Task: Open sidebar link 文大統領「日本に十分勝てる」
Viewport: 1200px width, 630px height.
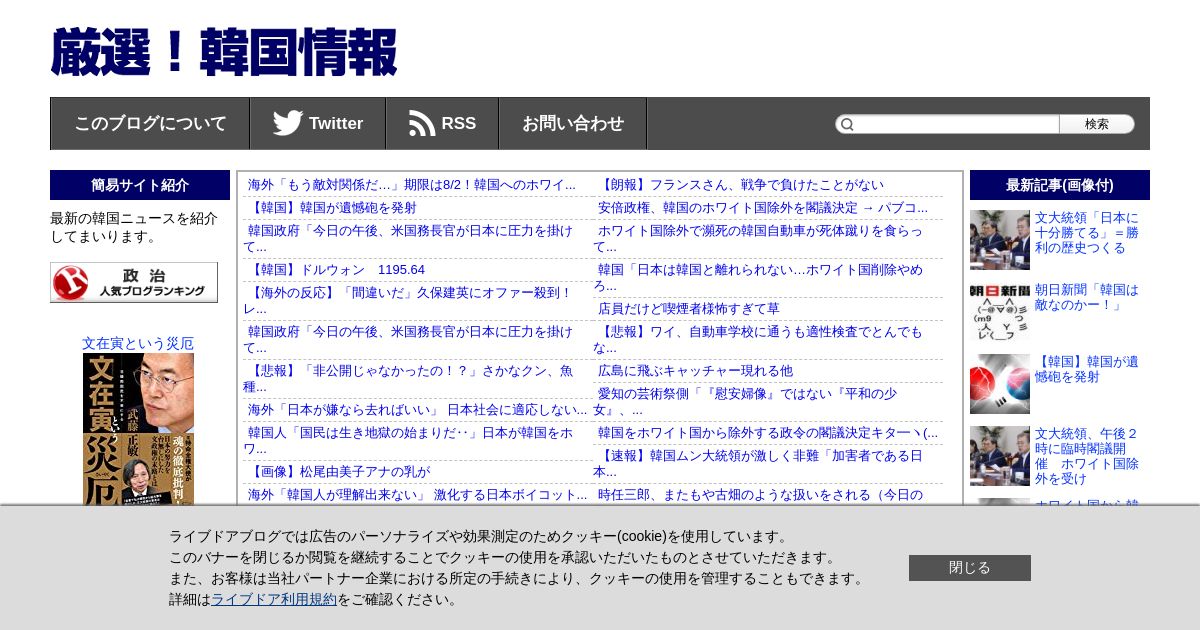Action: pos(1087,233)
